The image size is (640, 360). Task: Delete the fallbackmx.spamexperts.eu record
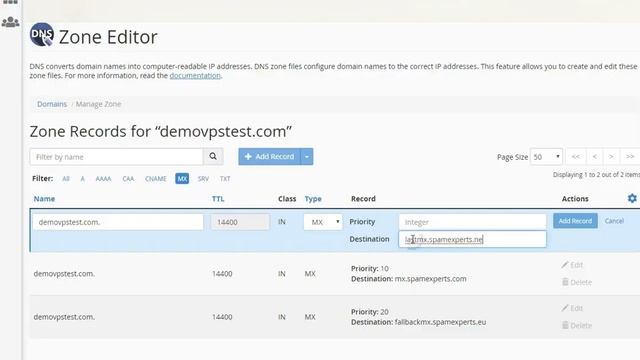point(577,325)
